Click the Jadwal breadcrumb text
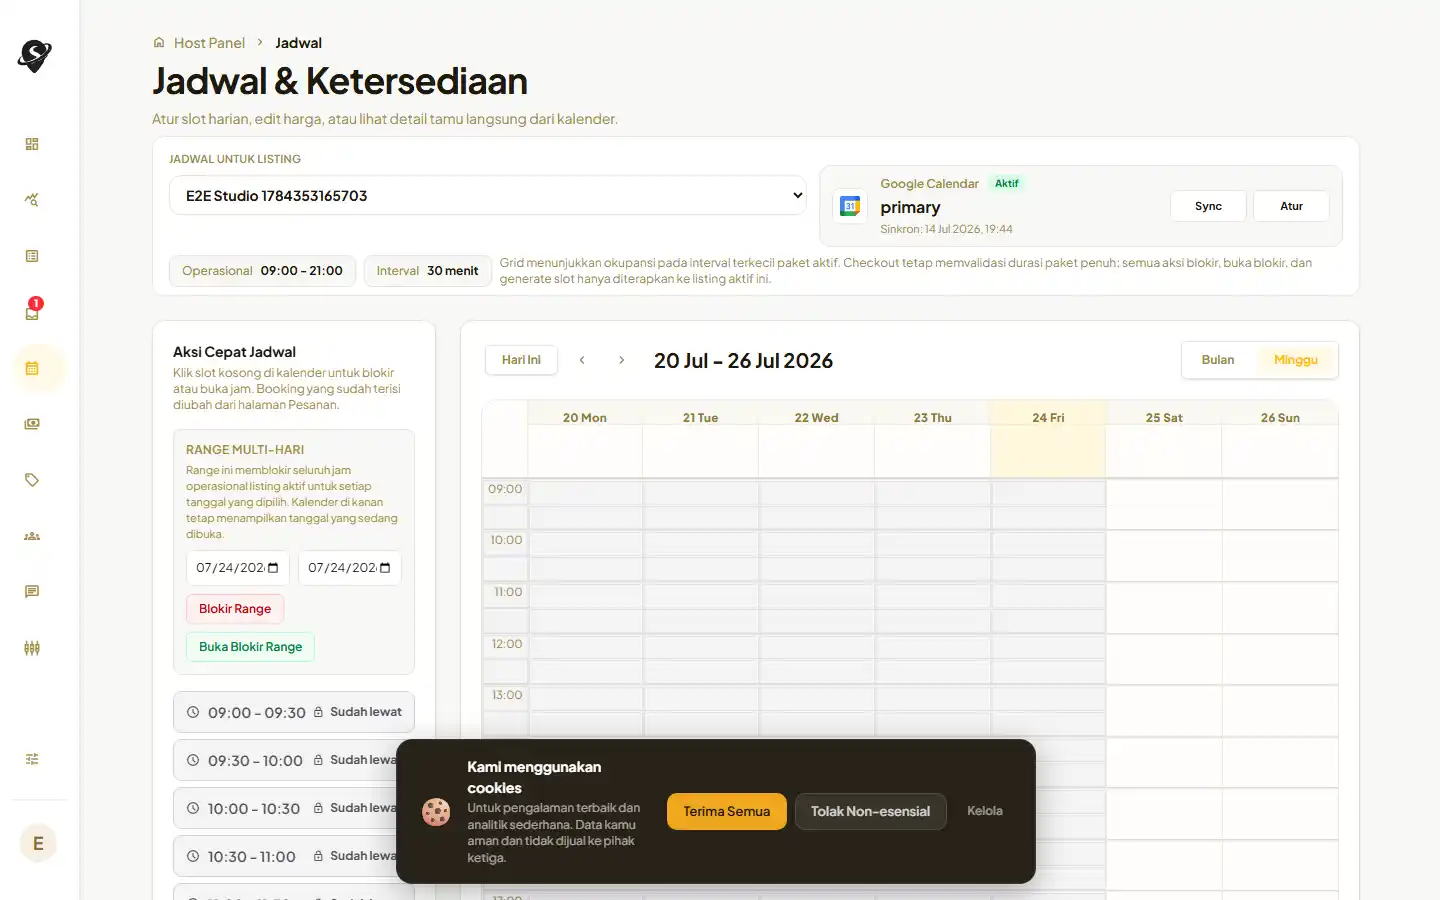 [x=298, y=43]
